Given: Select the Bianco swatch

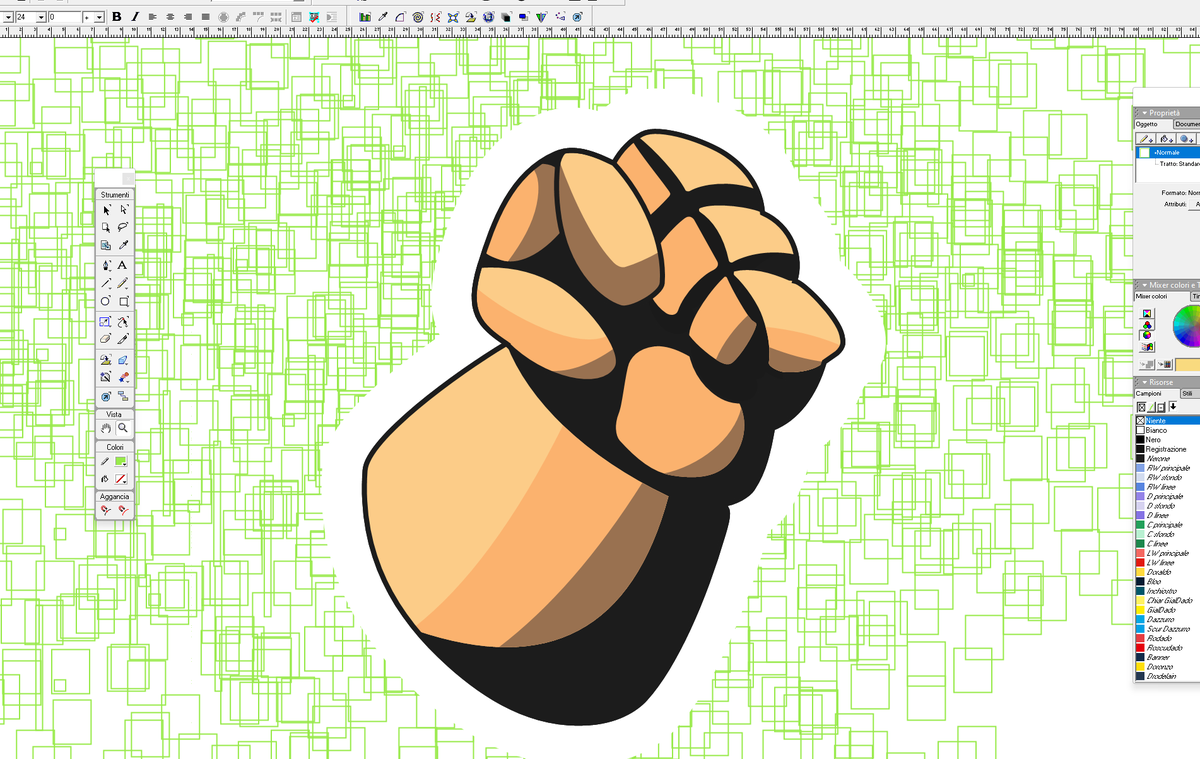Looking at the screenshot, I should click(x=1167, y=431).
